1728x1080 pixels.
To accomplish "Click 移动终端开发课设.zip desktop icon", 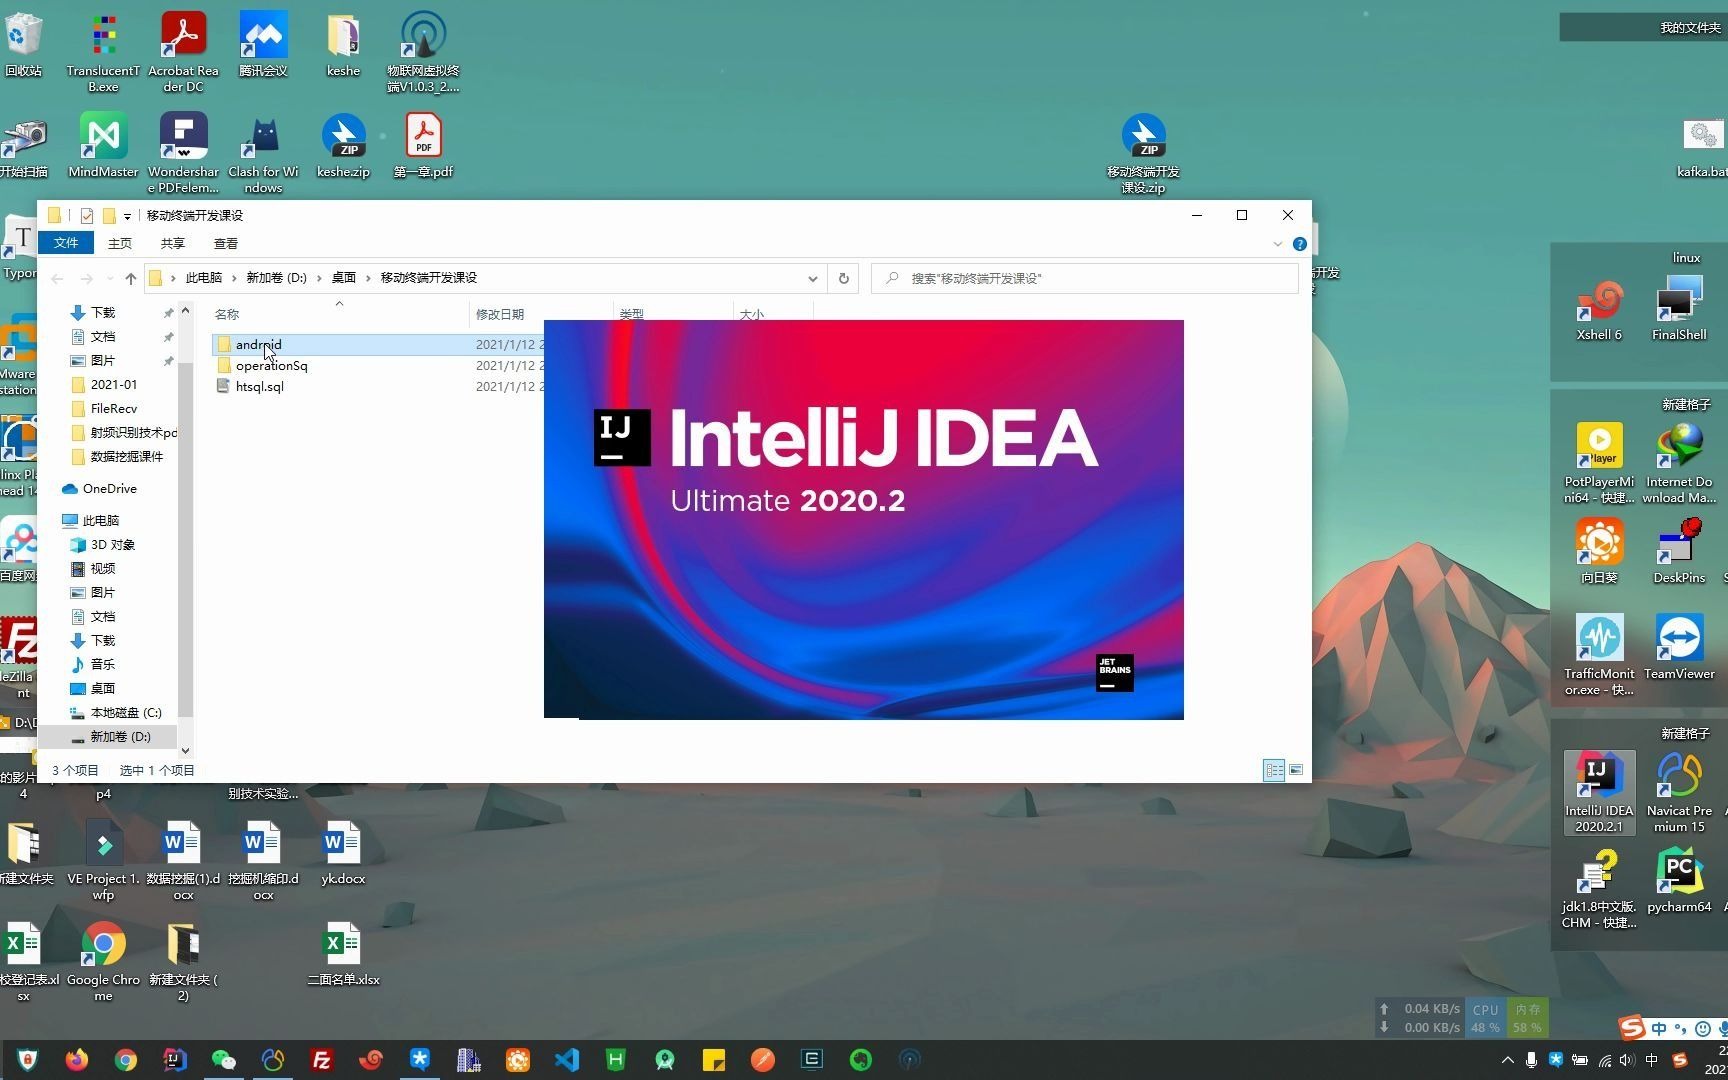I will coord(1143,153).
